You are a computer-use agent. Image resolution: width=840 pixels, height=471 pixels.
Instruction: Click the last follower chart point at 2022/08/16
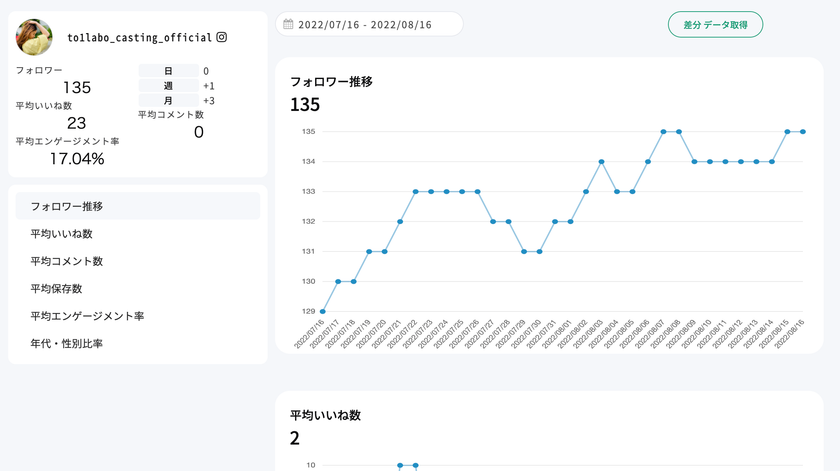coord(803,131)
